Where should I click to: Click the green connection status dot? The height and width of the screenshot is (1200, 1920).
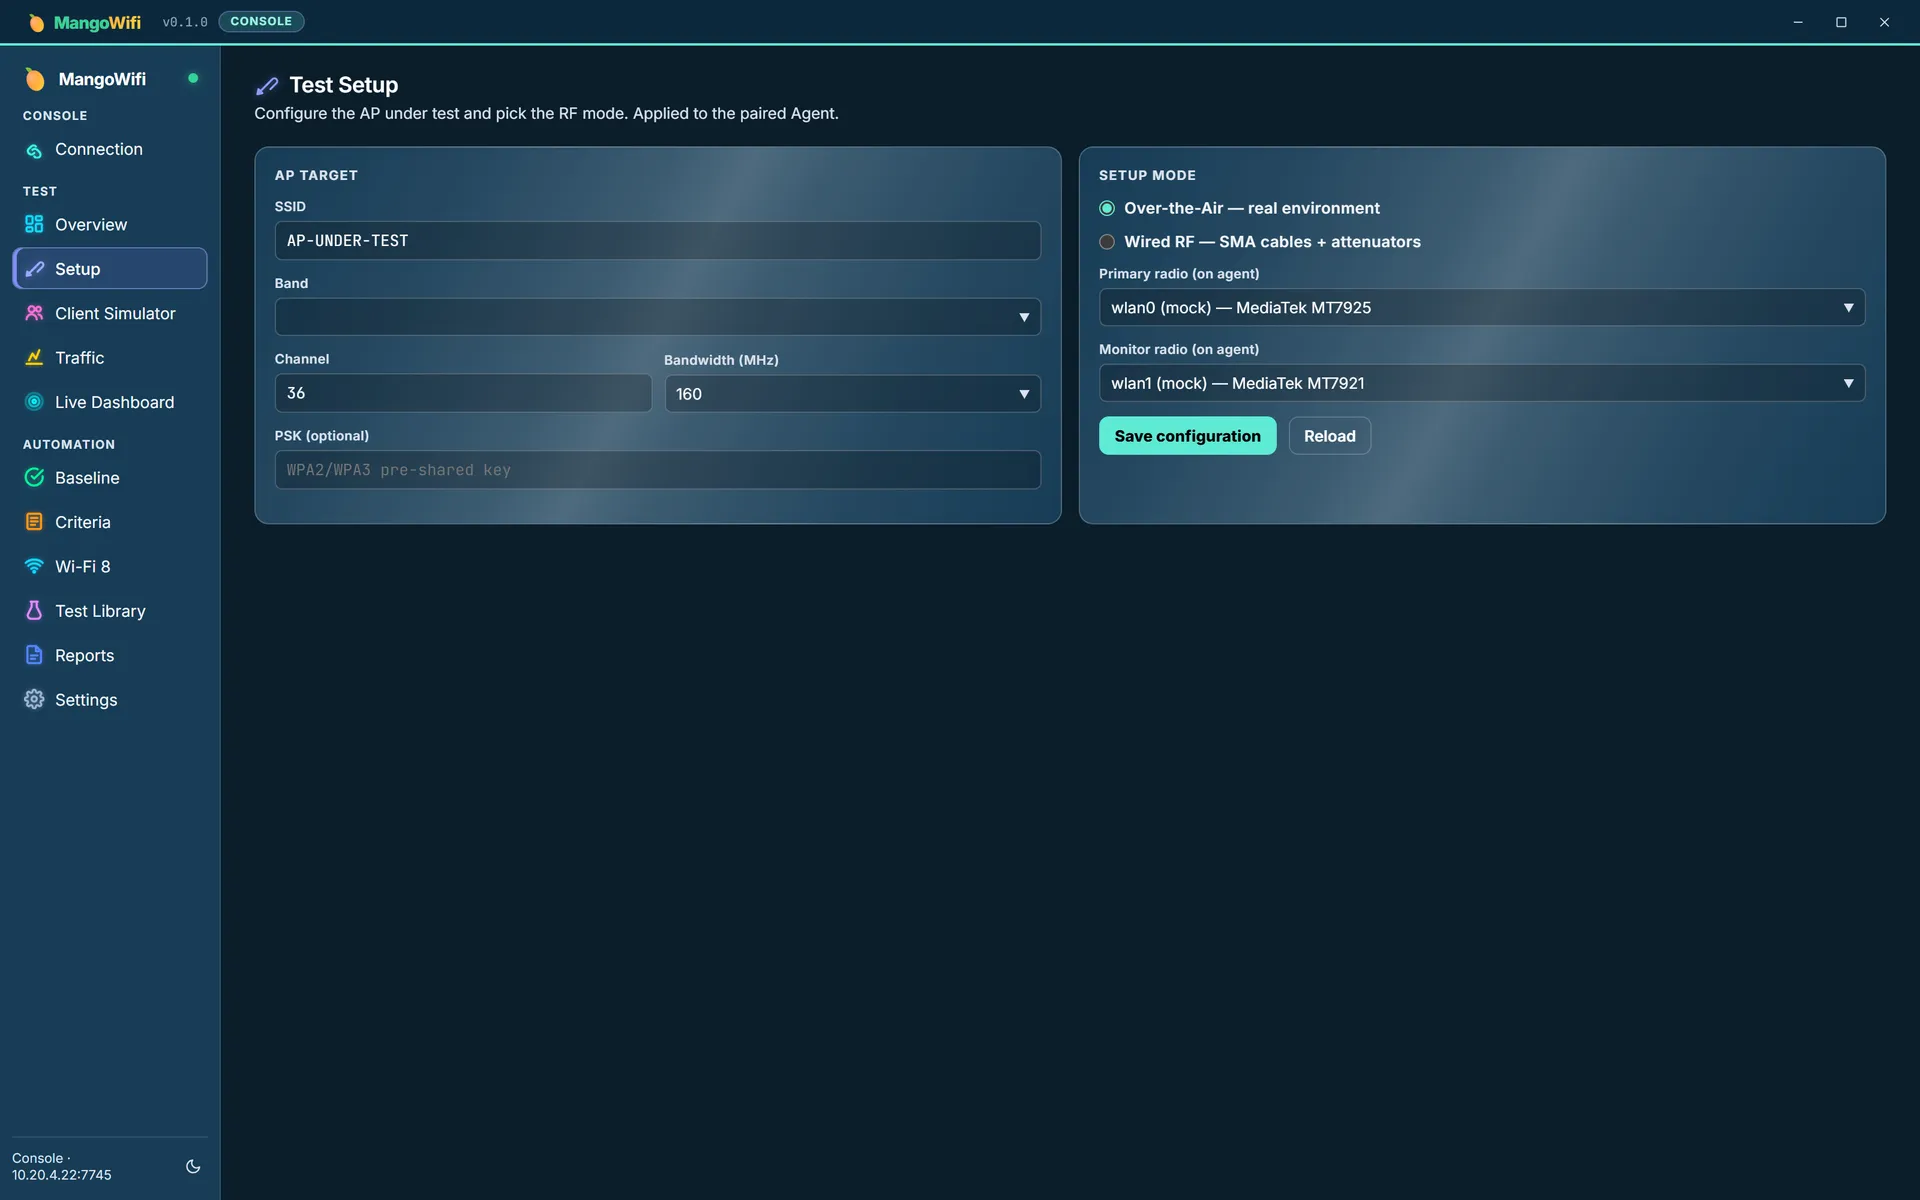click(193, 78)
